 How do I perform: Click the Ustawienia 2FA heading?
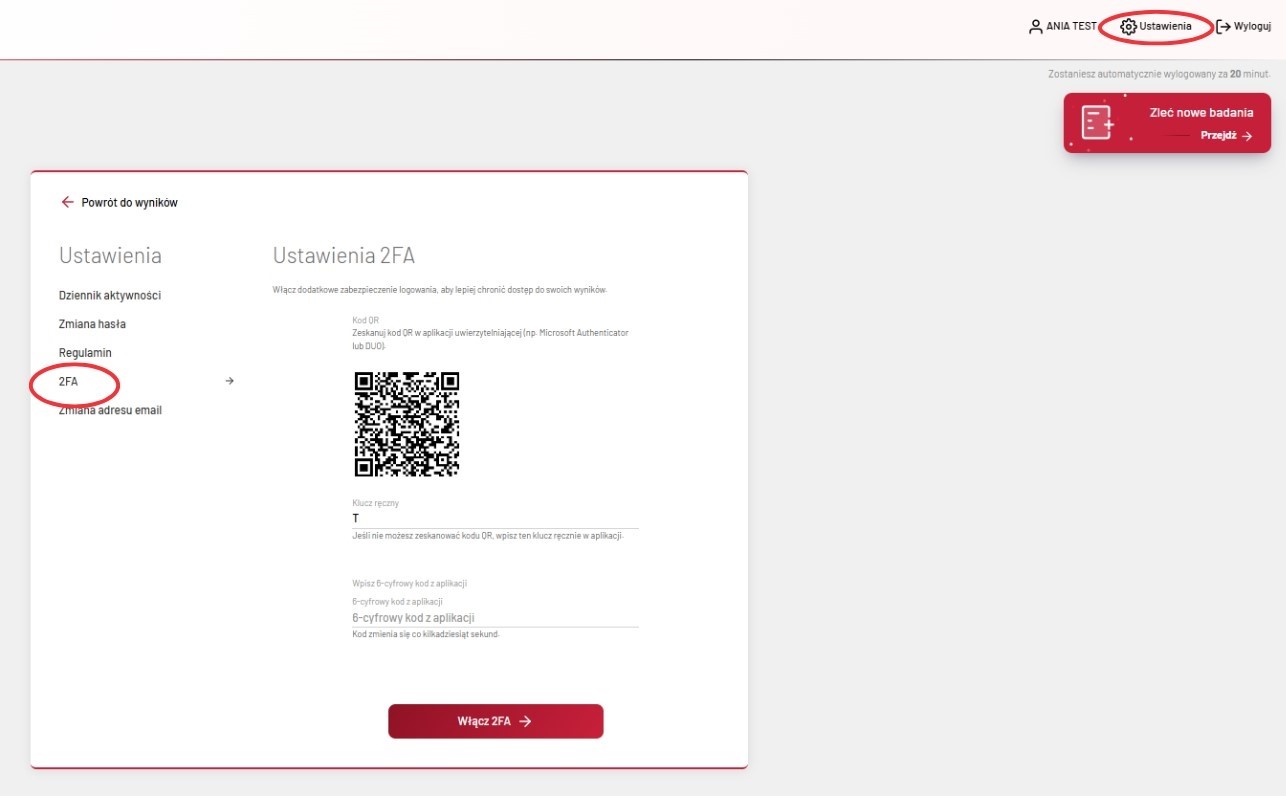pos(344,255)
